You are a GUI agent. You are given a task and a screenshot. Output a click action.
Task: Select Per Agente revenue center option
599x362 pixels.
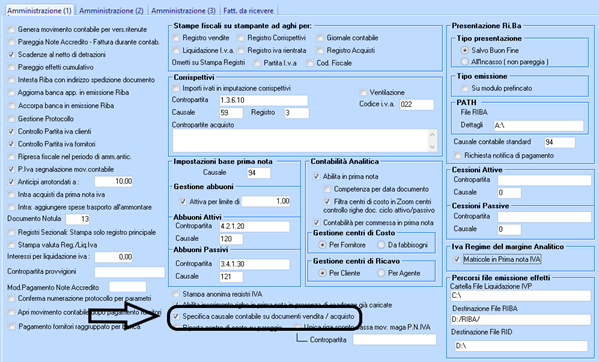pos(381,273)
